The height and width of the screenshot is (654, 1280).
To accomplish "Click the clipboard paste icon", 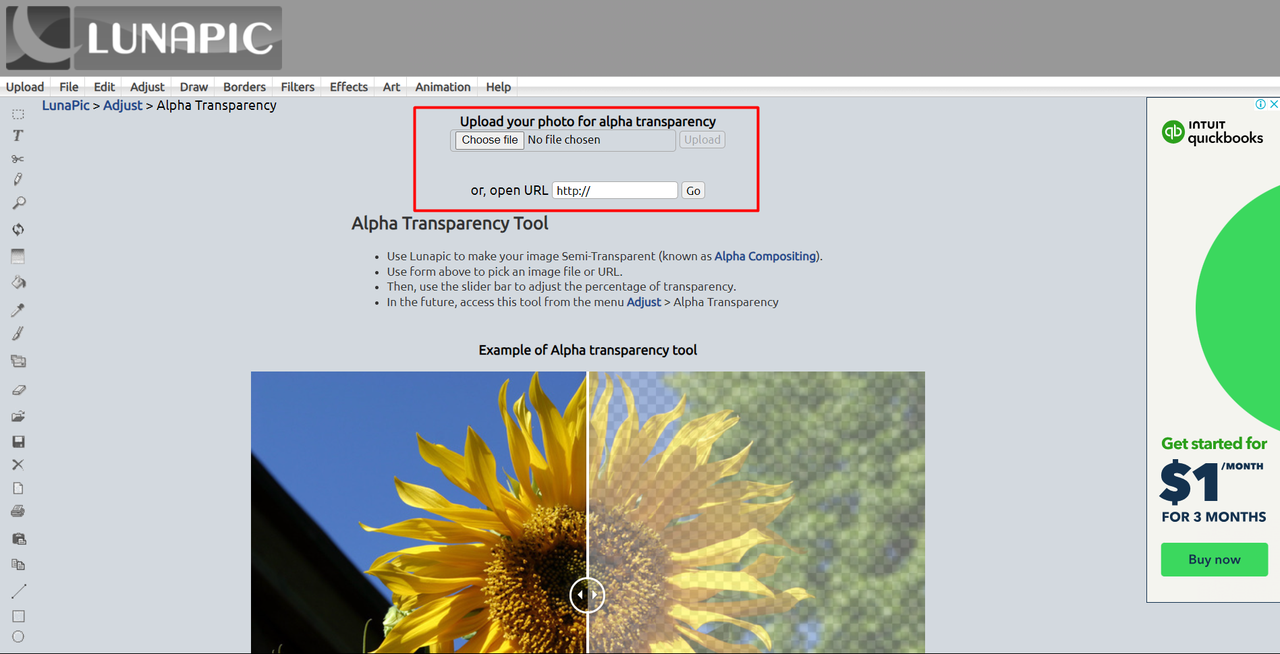I will click(18, 539).
